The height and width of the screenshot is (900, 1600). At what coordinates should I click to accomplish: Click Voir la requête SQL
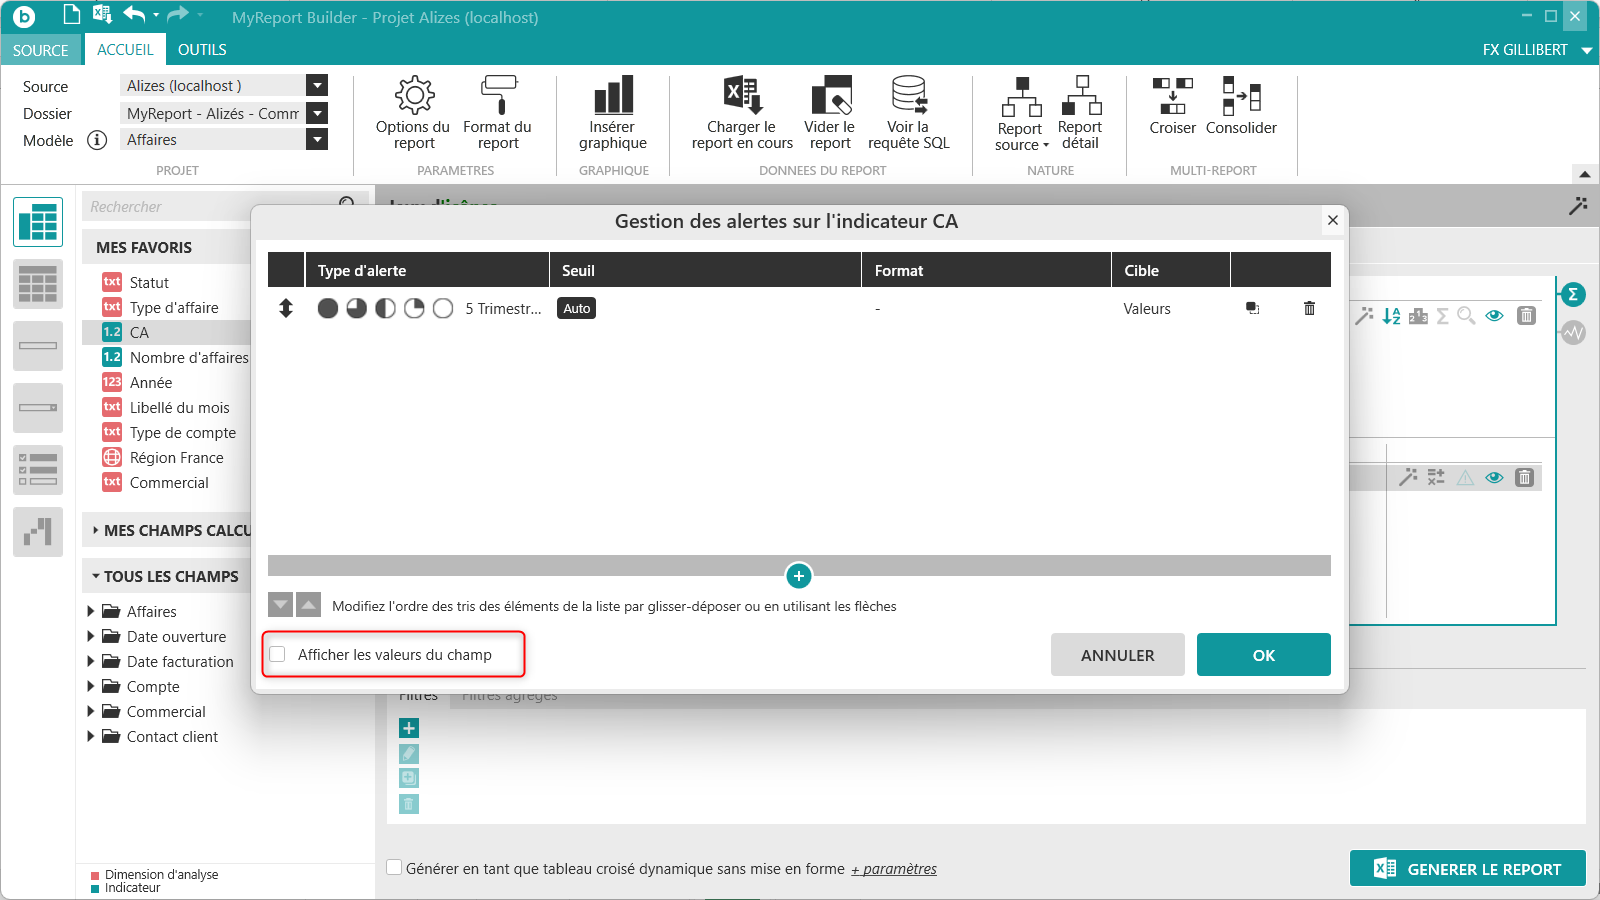tap(908, 114)
